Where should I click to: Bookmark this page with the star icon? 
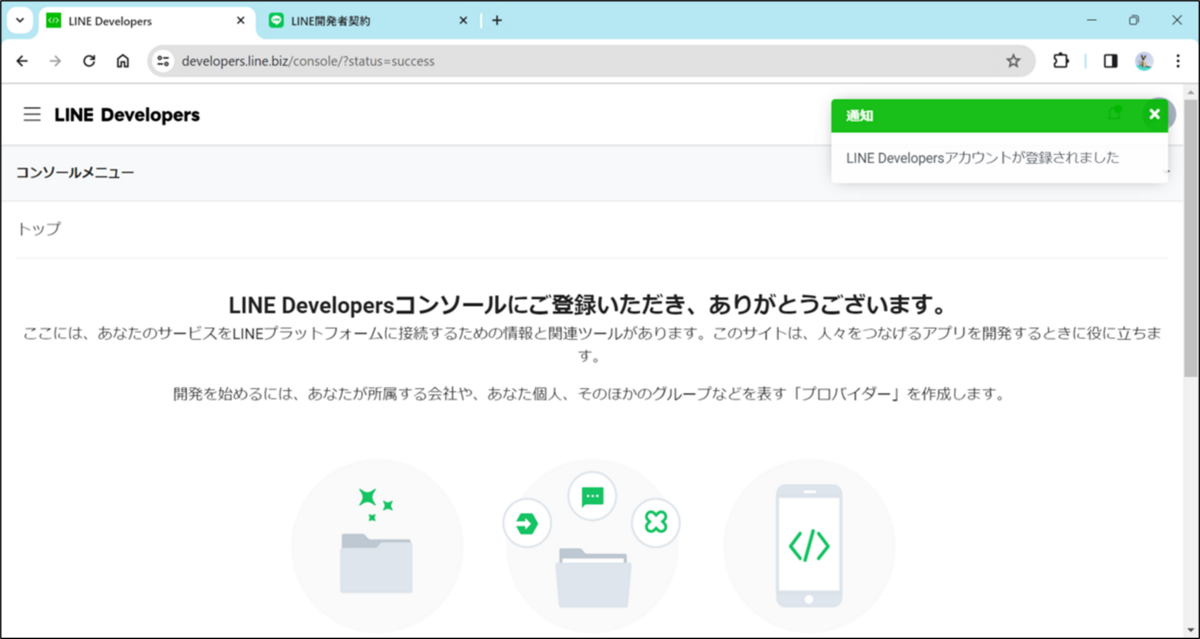(1013, 61)
